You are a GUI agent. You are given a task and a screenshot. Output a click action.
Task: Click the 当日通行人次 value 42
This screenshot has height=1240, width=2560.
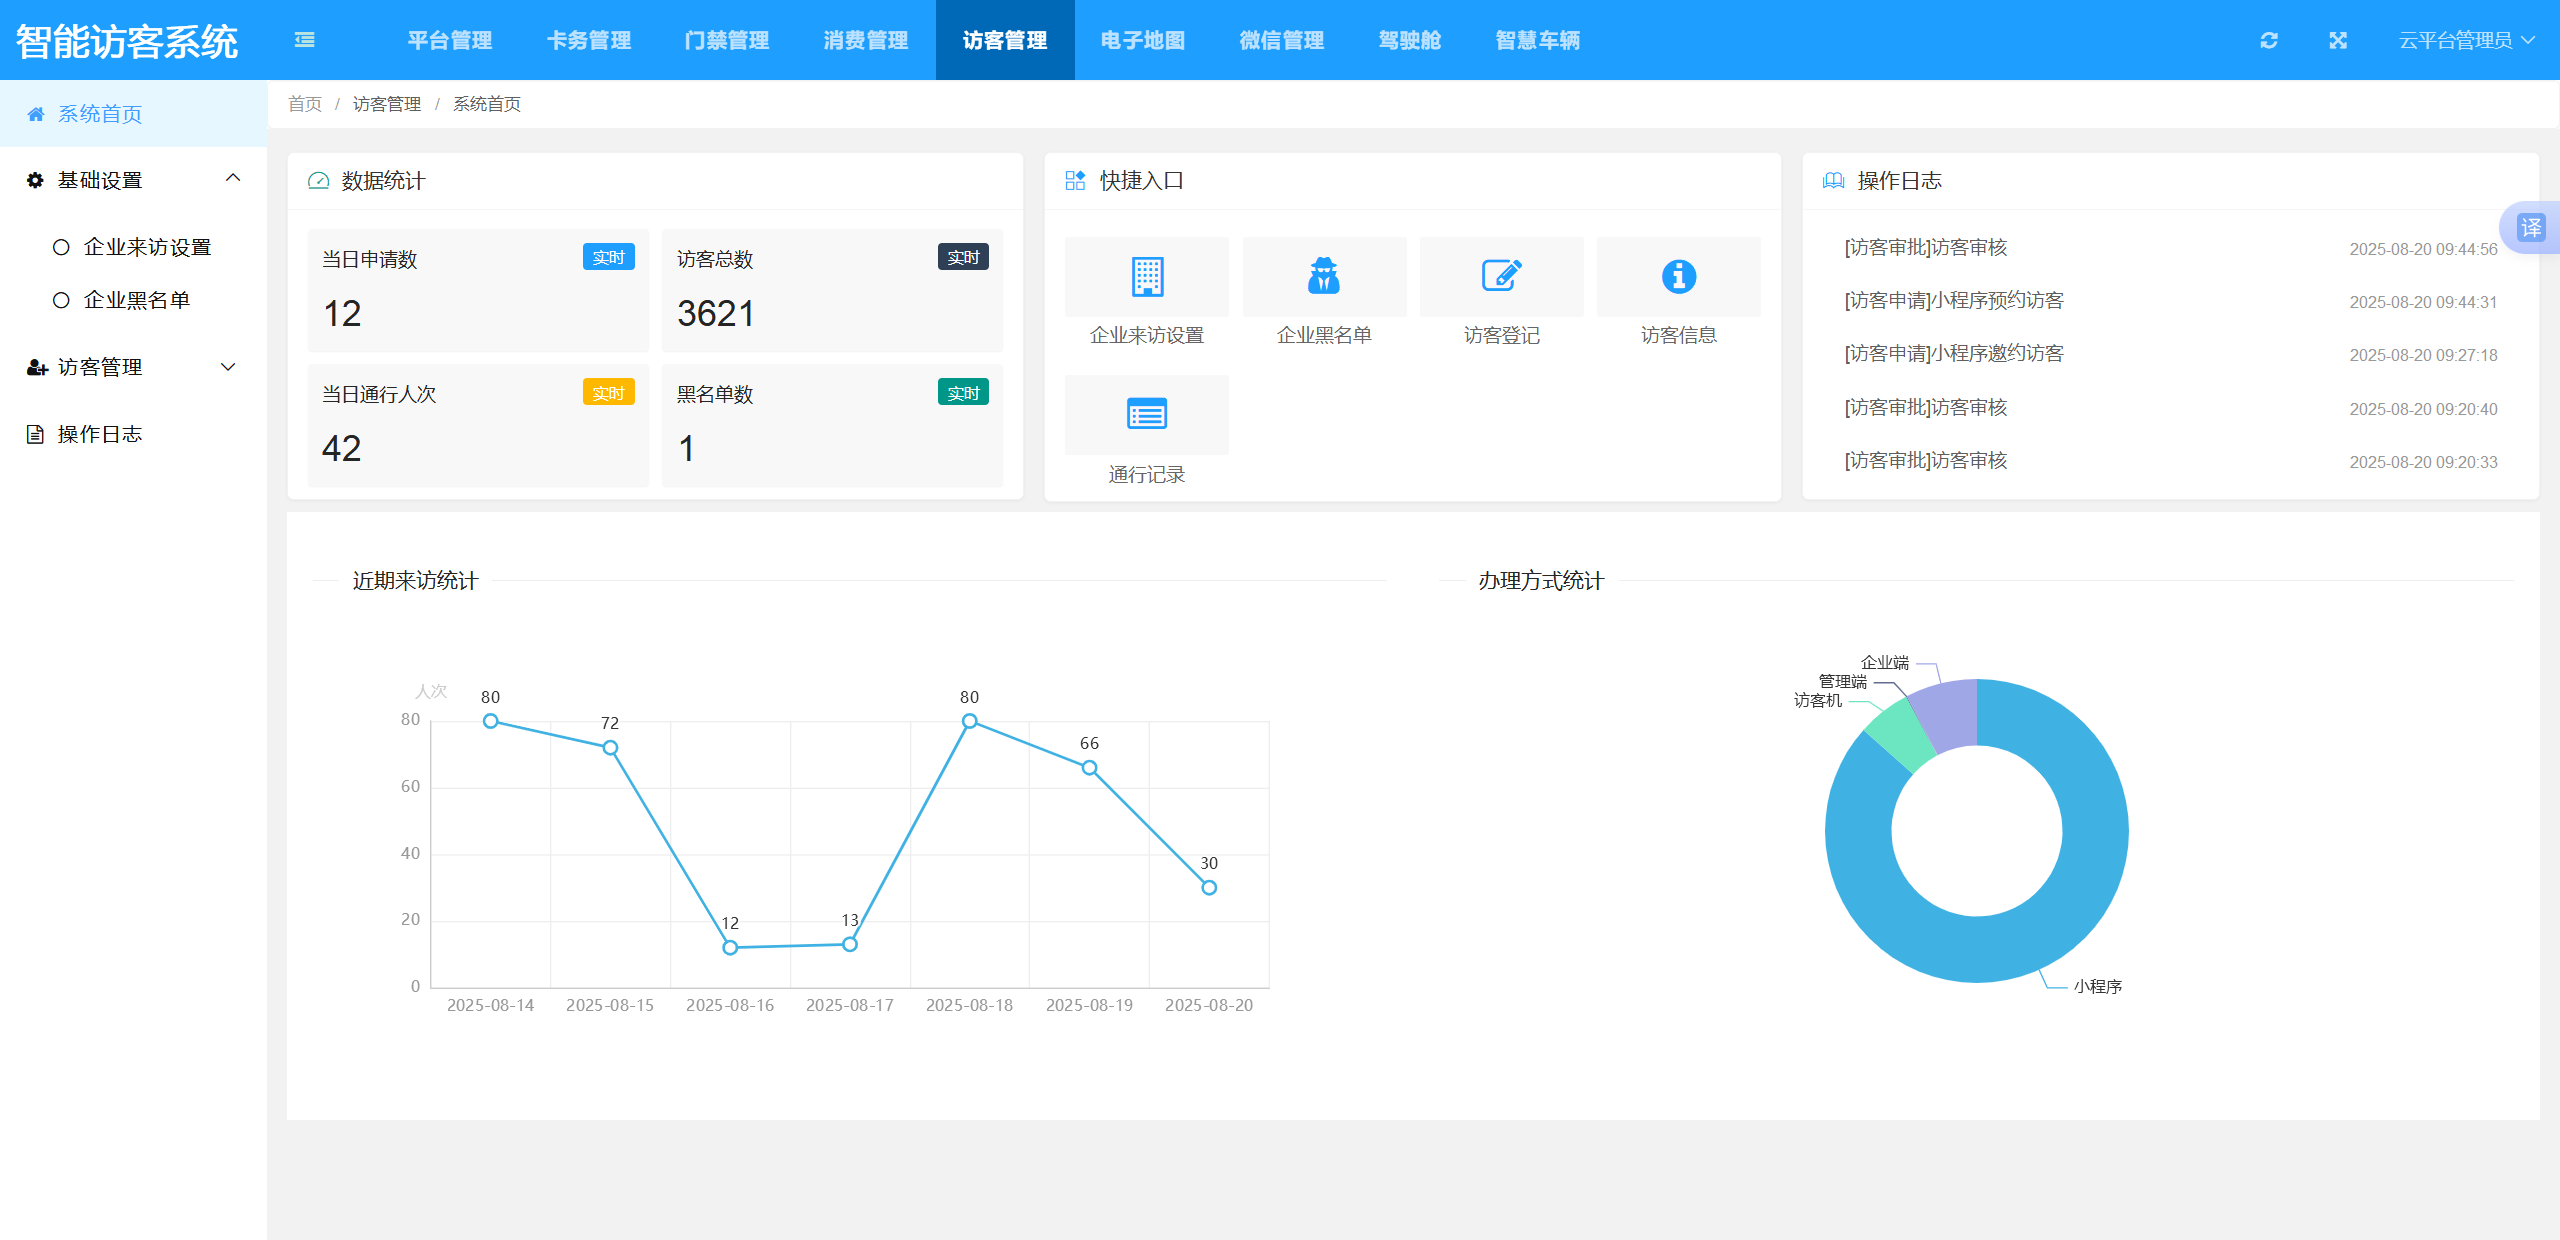(x=342, y=449)
